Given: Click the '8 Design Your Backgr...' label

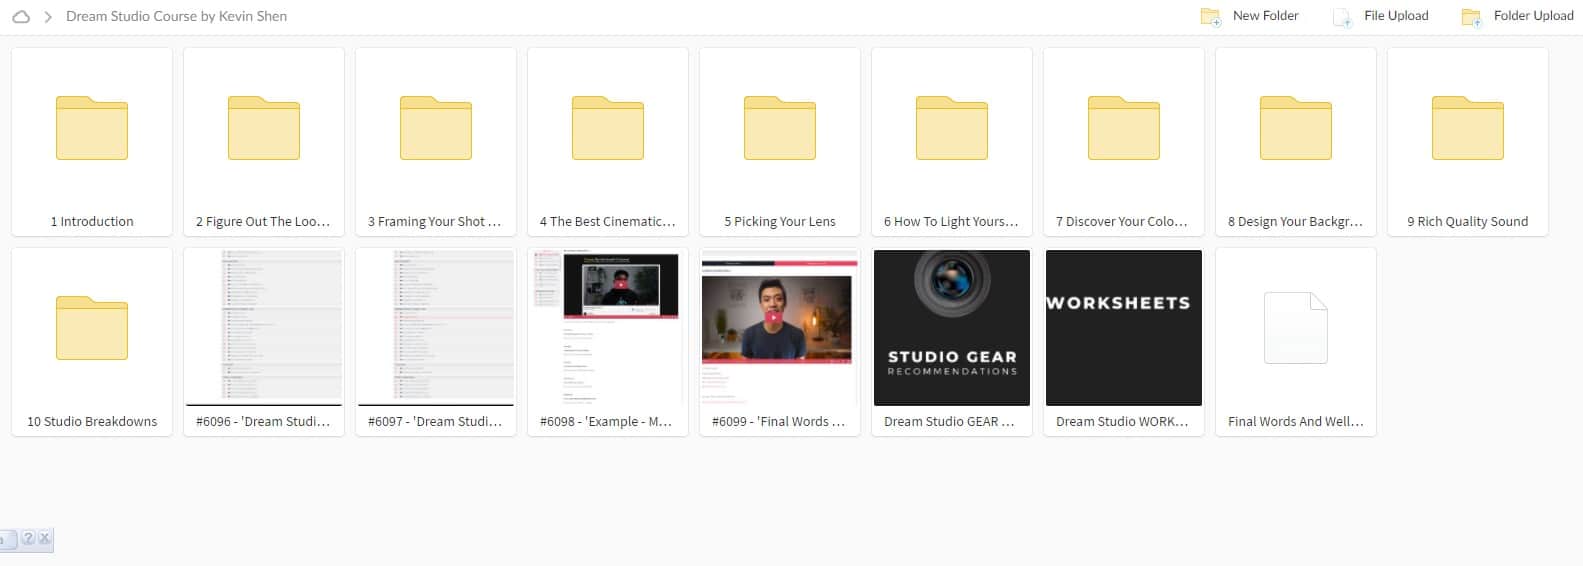Looking at the screenshot, I should coord(1296,222).
